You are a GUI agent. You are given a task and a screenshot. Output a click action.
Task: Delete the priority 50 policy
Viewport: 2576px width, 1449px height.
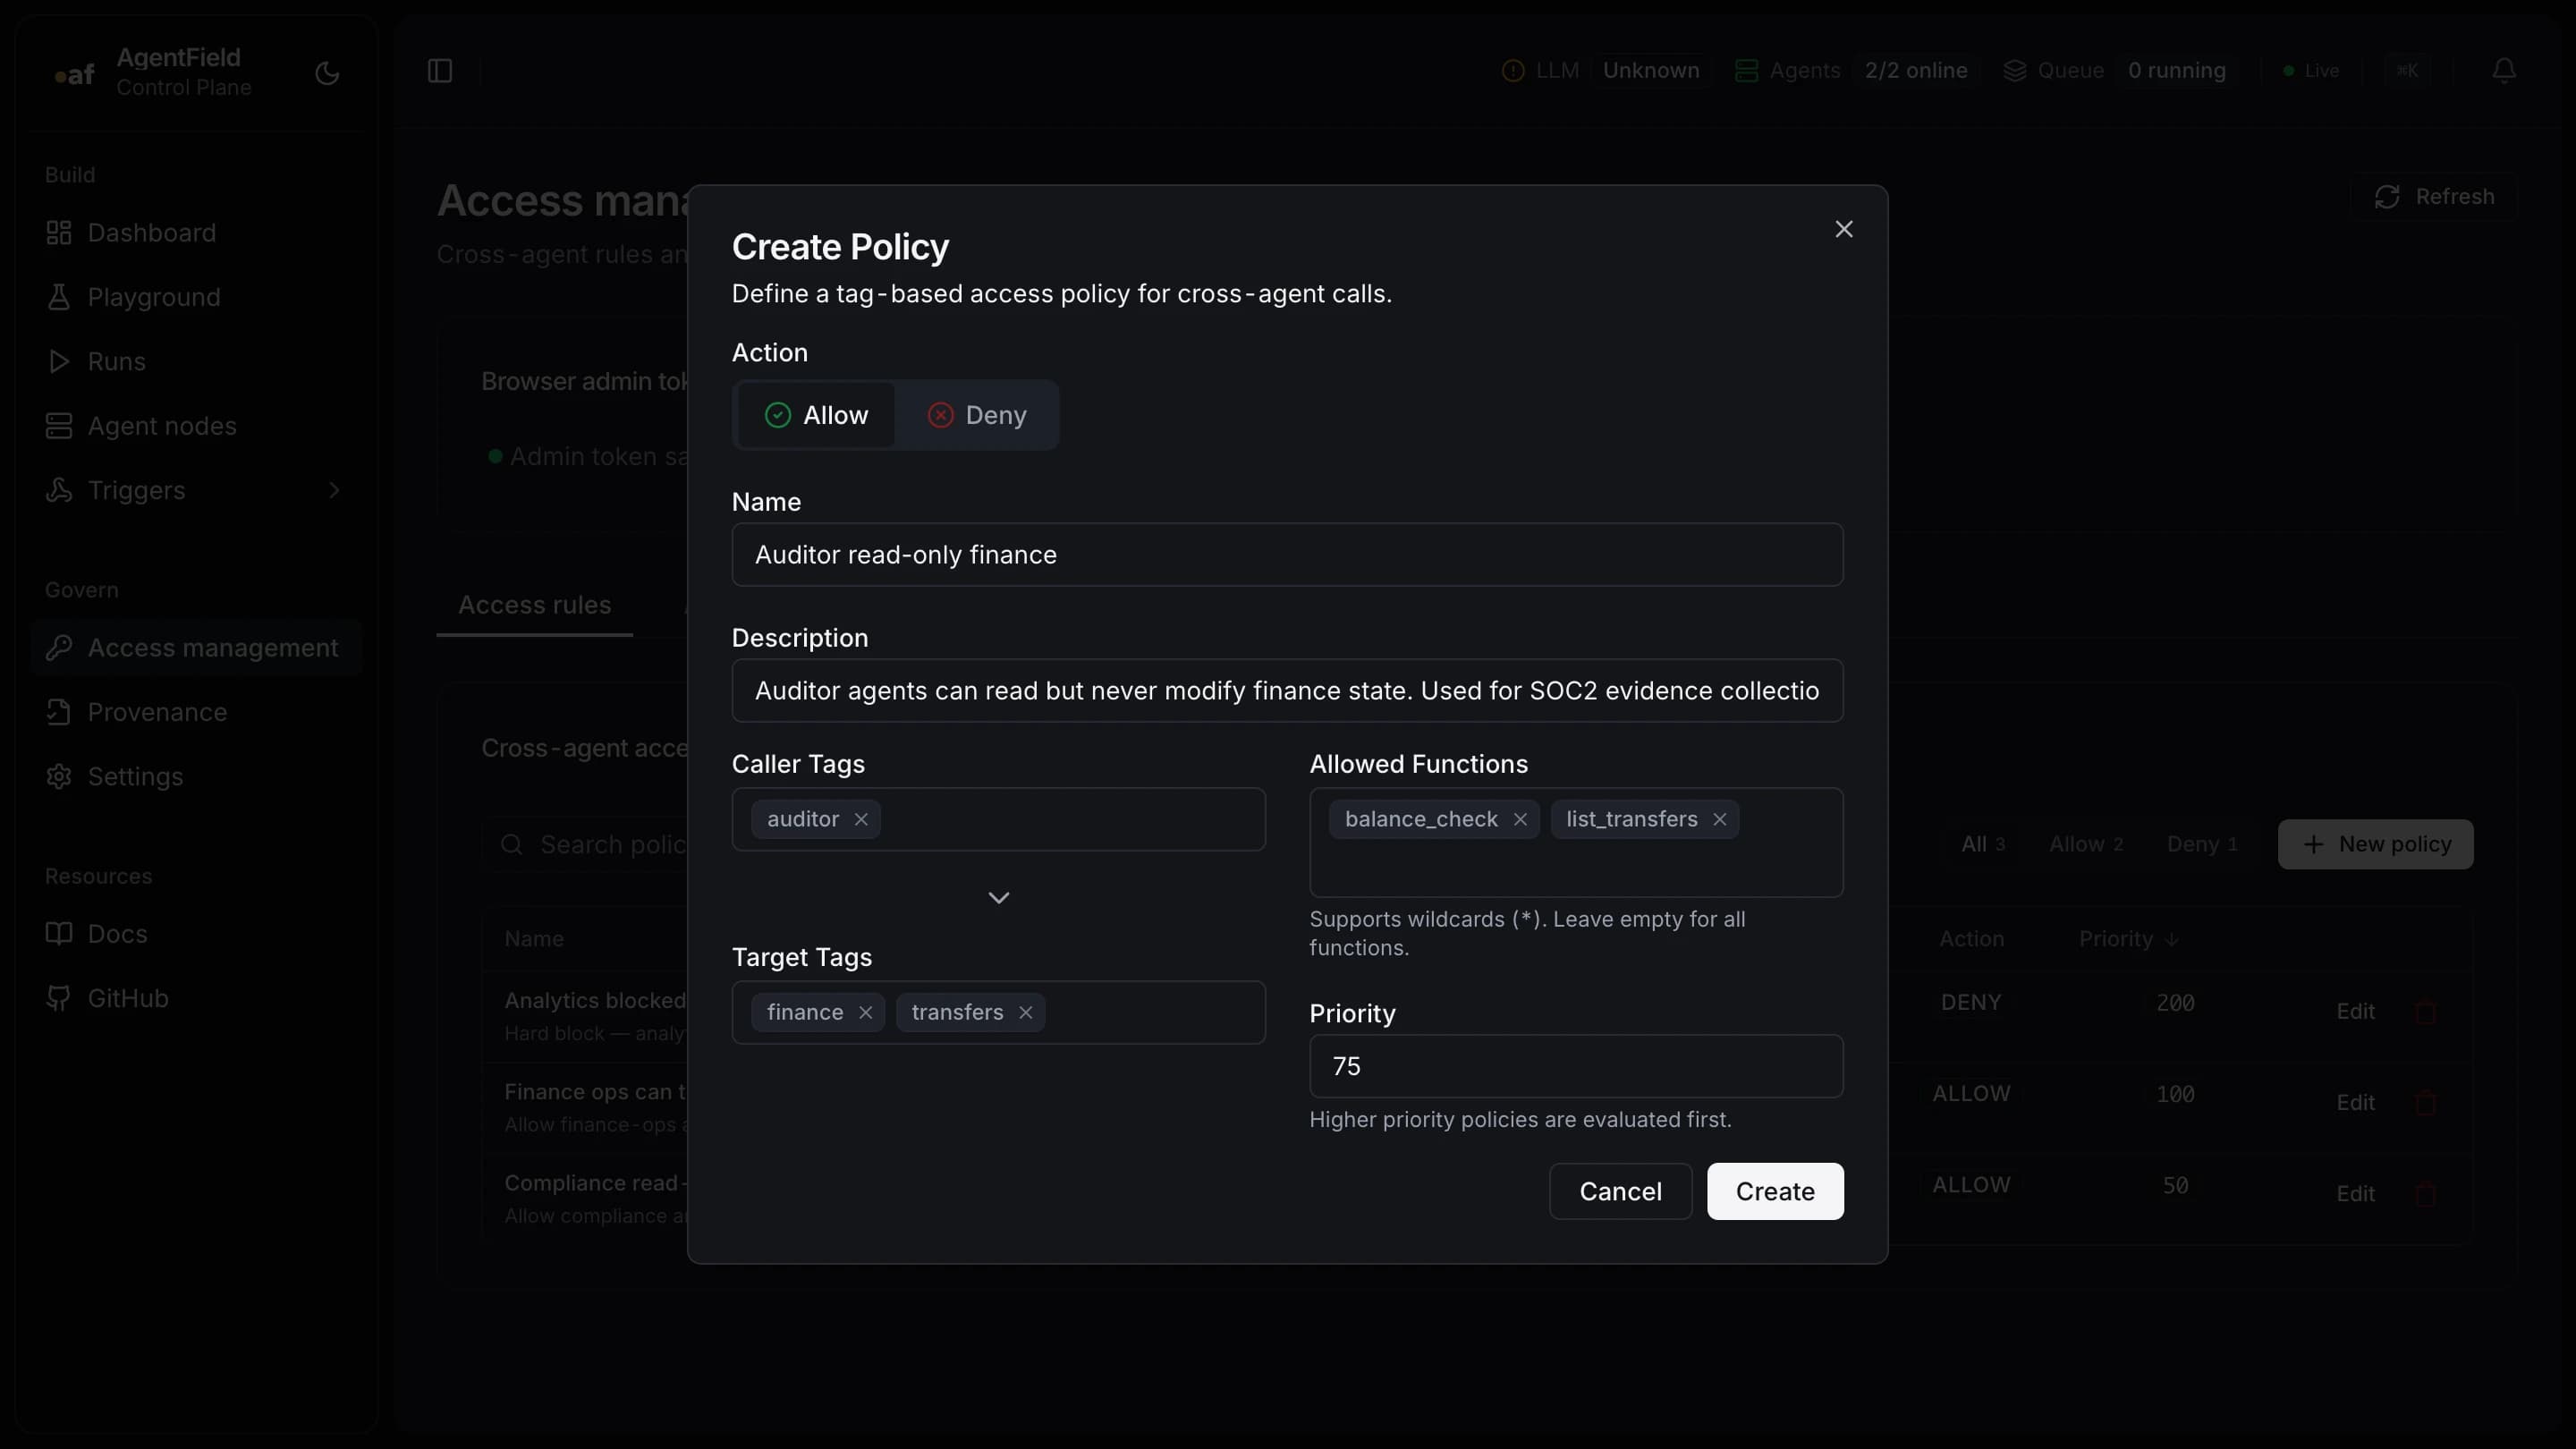tap(2425, 1193)
